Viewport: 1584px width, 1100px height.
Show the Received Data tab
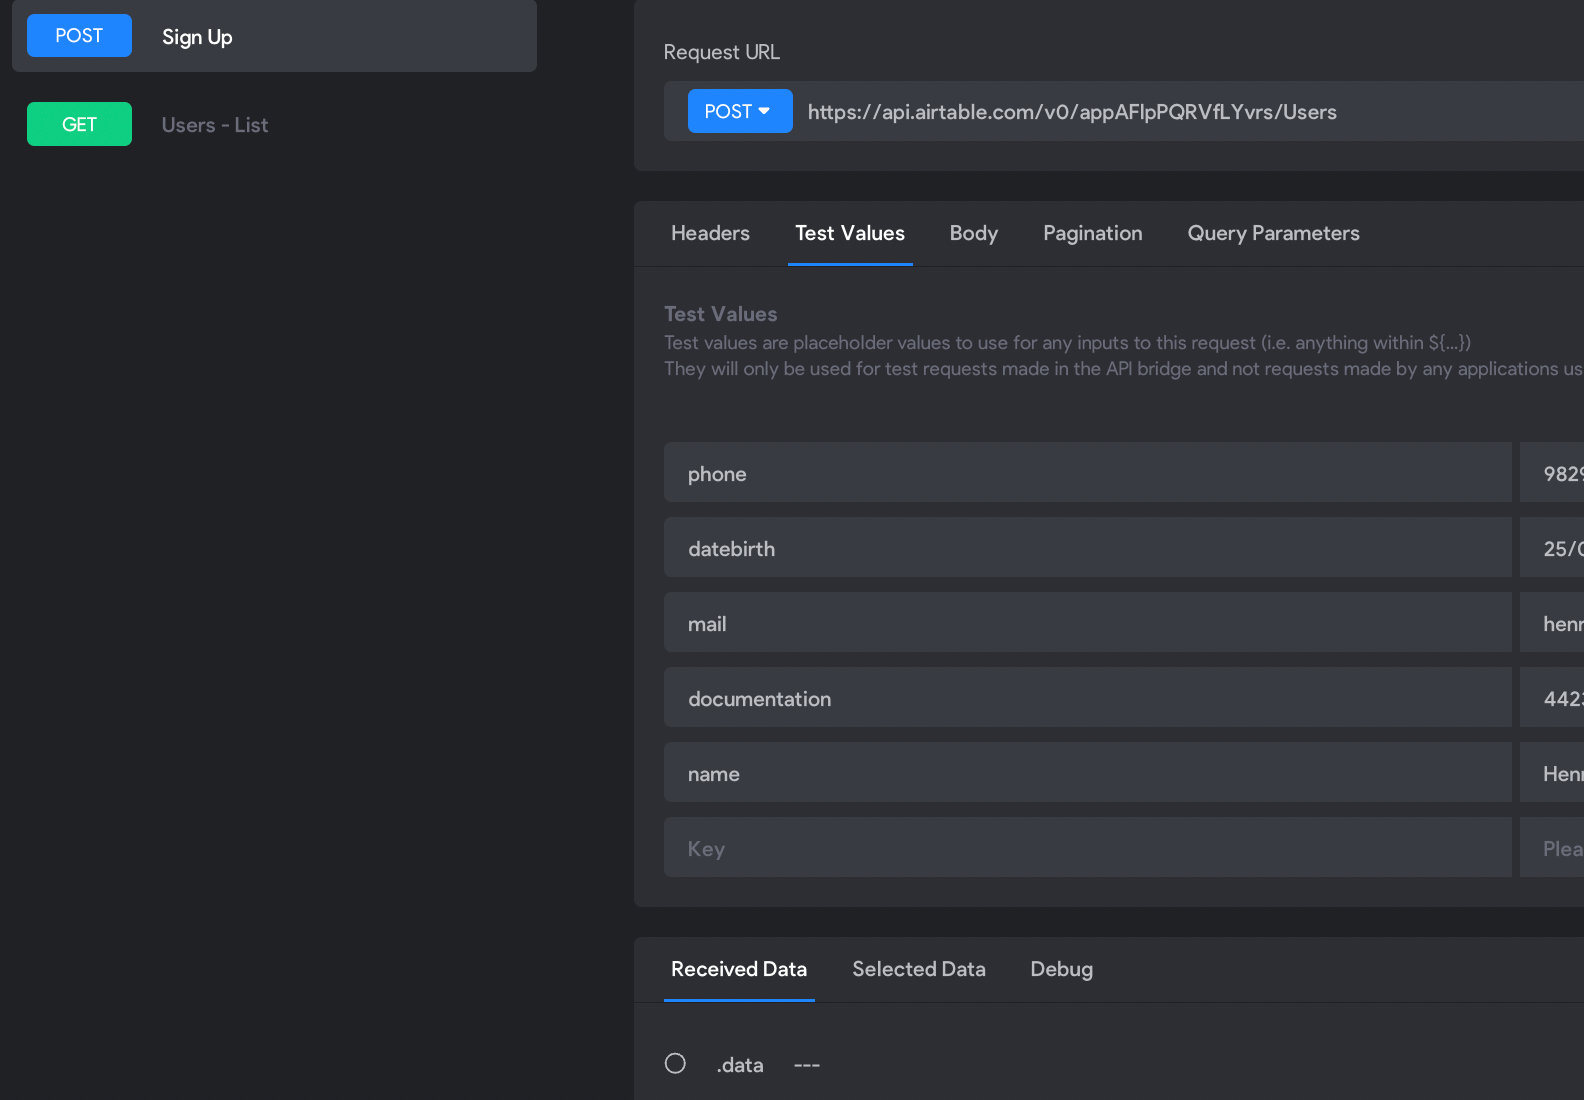[739, 969]
